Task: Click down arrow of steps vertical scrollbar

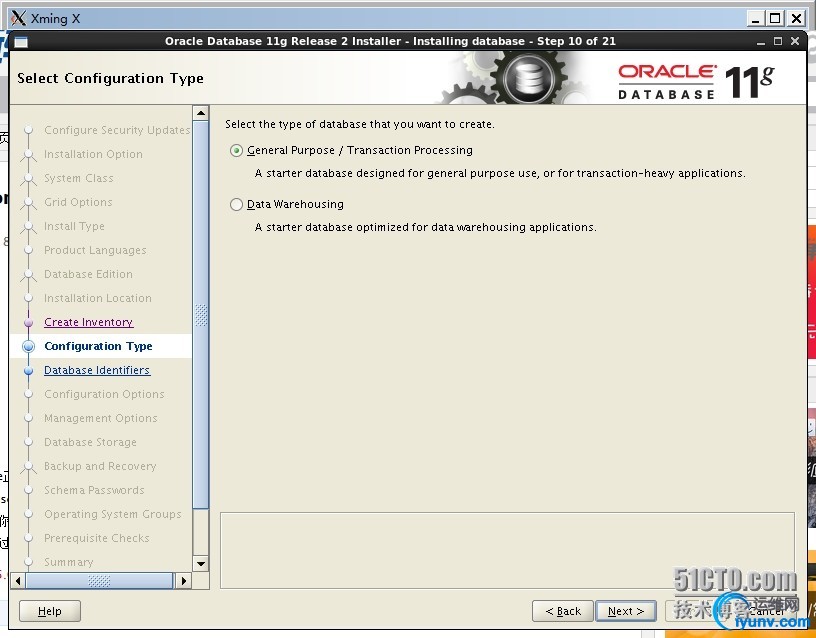Action: coord(200,564)
